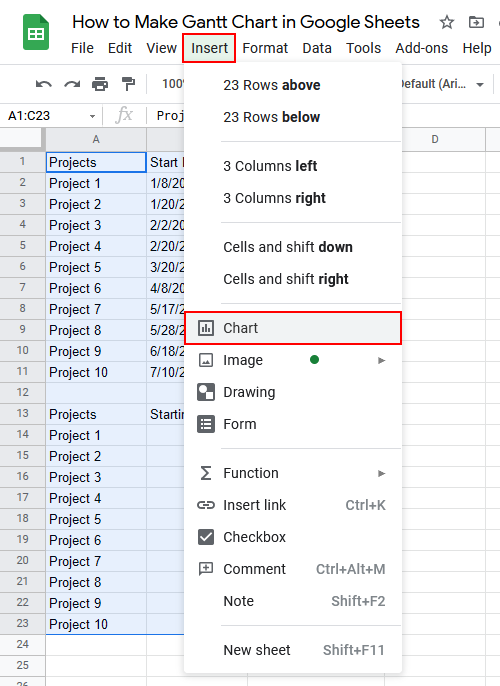Viewport: 500px width, 686px height.
Task: Select column D header
Action: (435, 140)
